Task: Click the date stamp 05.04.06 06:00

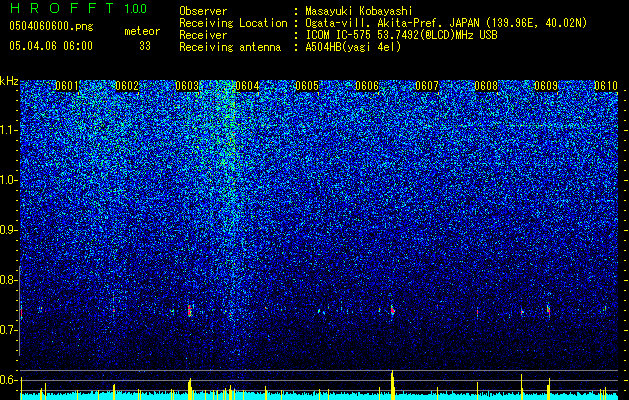Action: (51, 46)
